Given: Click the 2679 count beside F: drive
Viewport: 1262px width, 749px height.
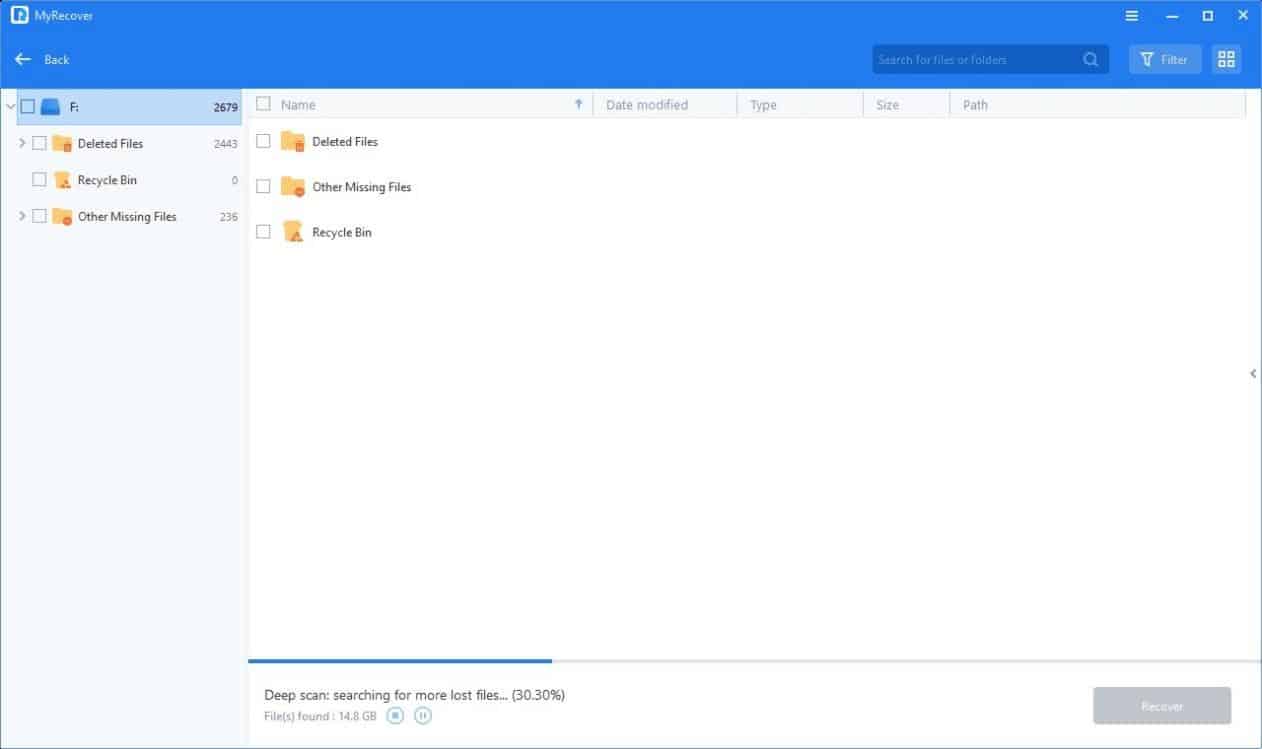Looking at the screenshot, I should pyautogui.click(x=226, y=107).
